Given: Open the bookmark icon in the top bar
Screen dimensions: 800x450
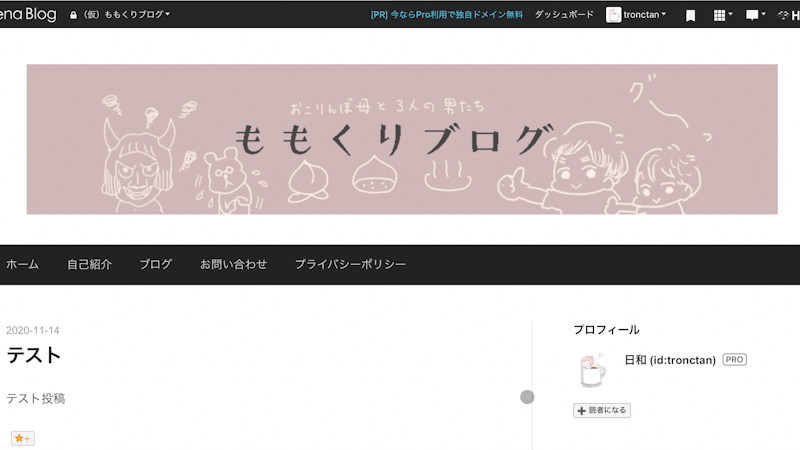Looking at the screenshot, I should click(690, 16).
